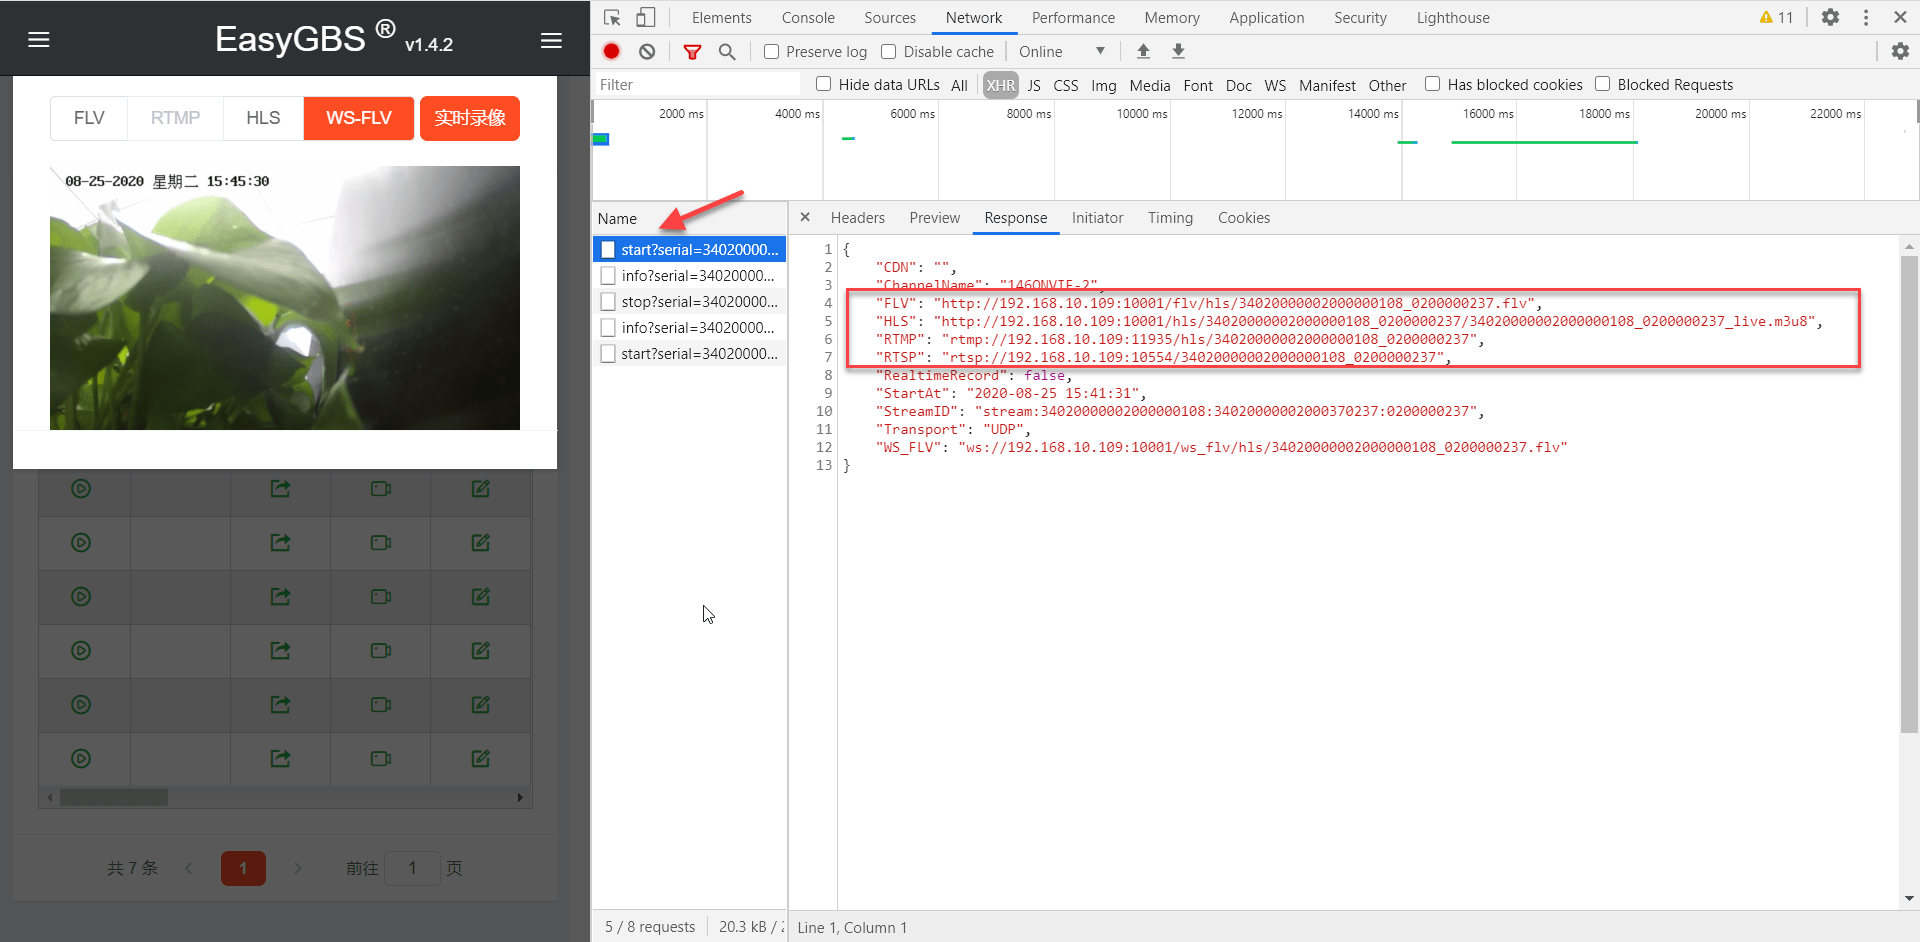Screen dimensions: 1920x942
Task: Click the red record network log icon
Action: point(612,51)
